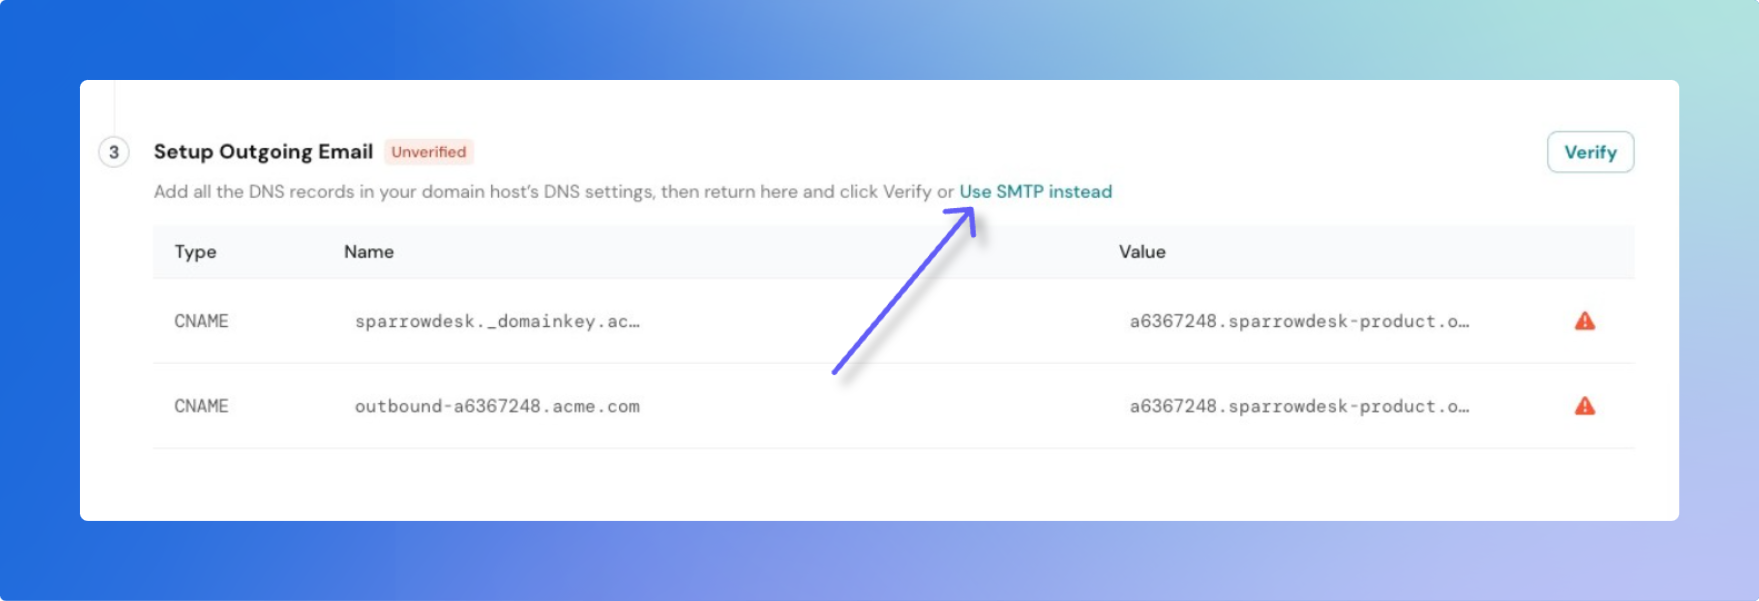Select the Value column header
The image size is (1759, 601).
[x=1142, y=252]
